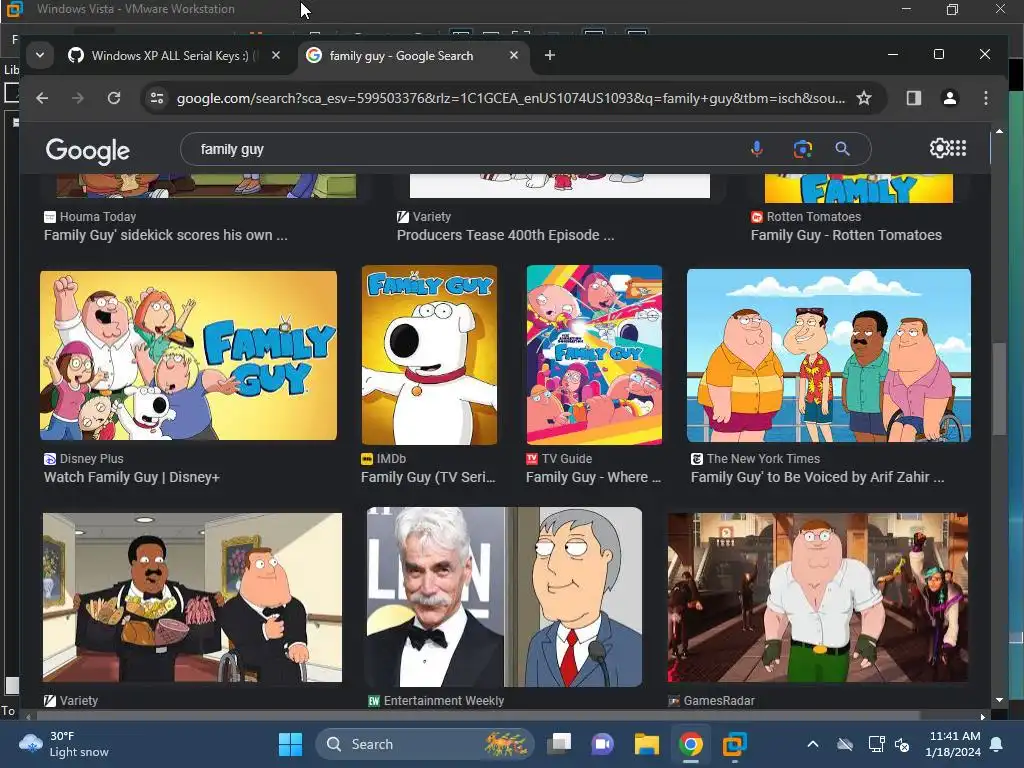Click the Chrome forward arrow
1024x768 pixels.
[78, 98]
